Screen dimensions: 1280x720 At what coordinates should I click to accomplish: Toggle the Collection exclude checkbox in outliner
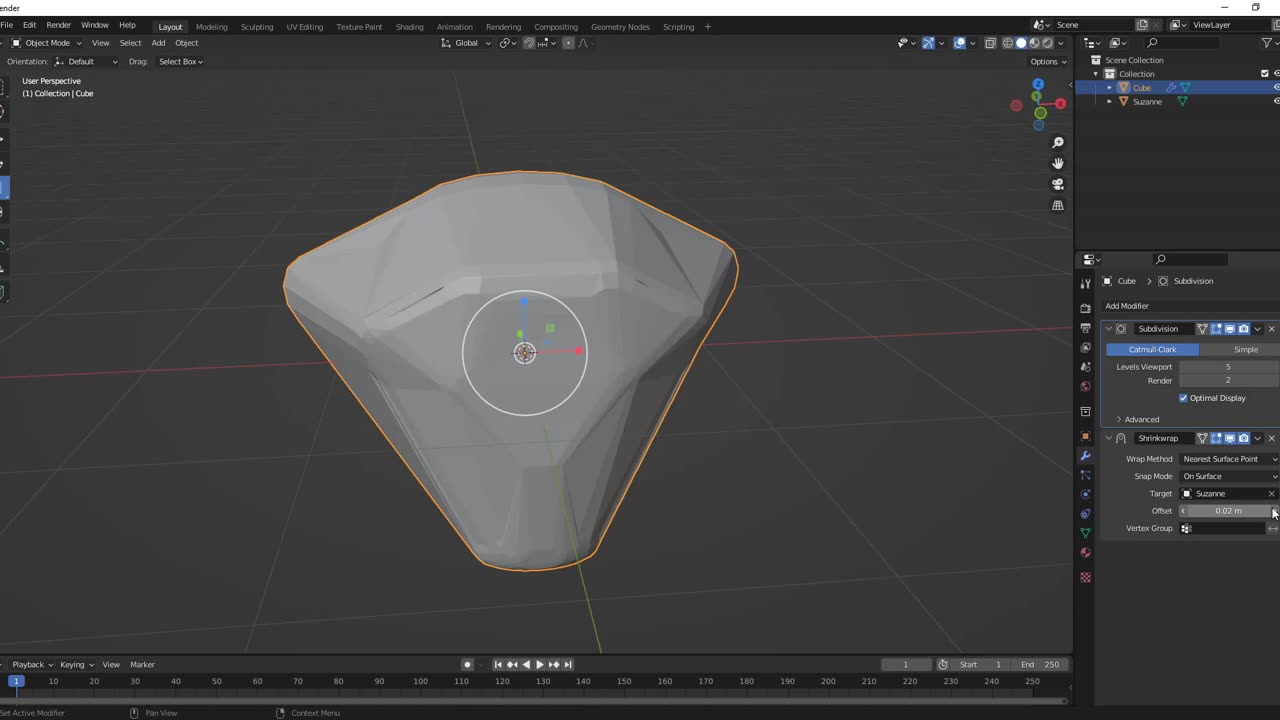click(1264, 74)
